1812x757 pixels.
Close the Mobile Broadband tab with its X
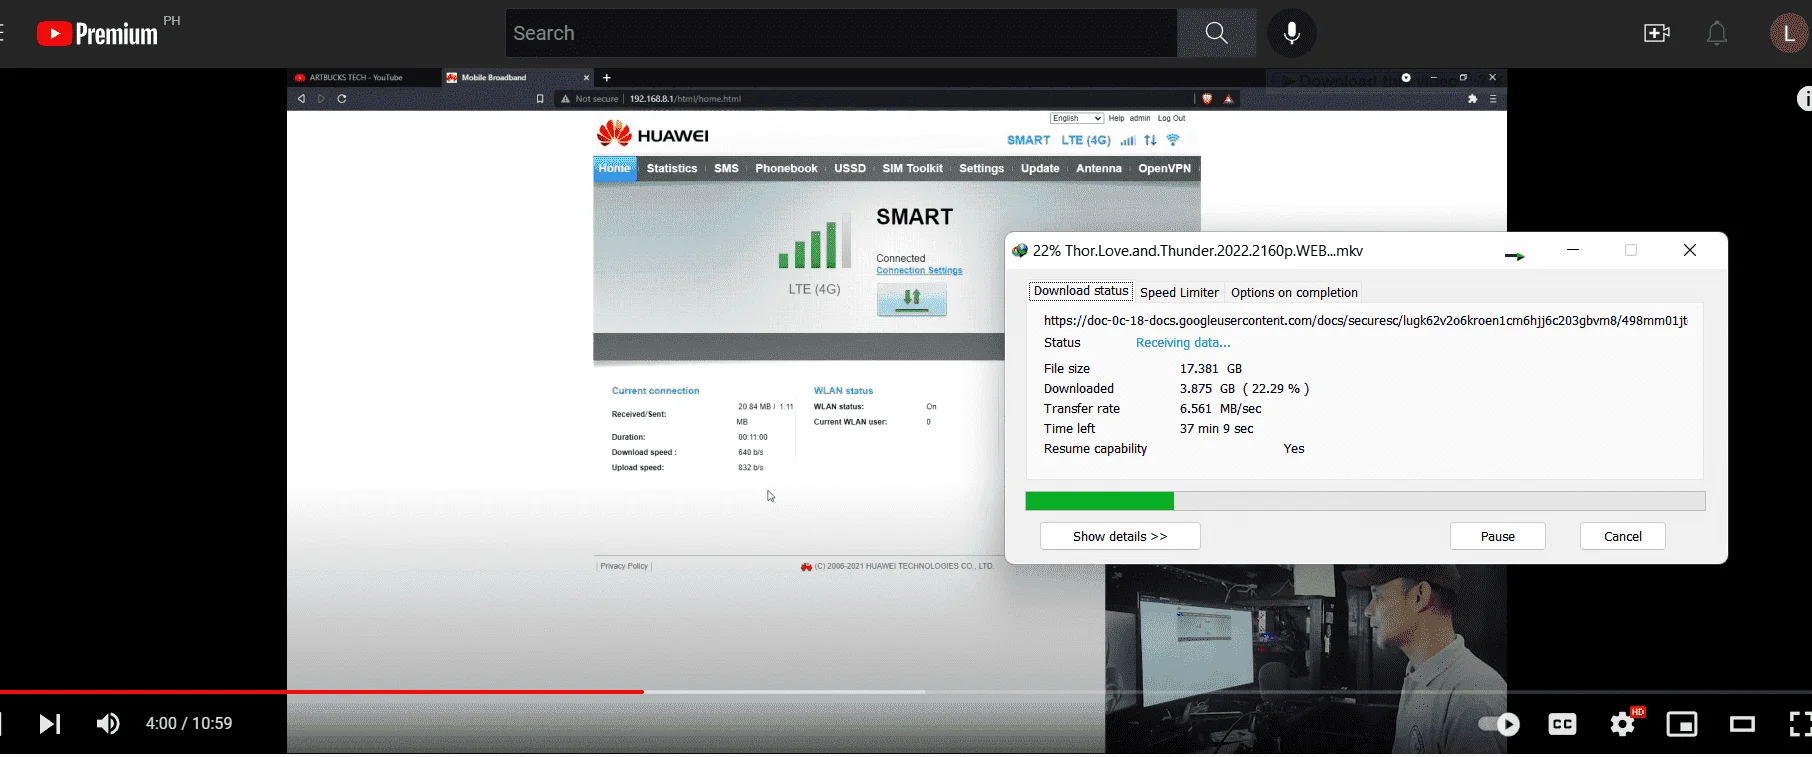pos(587,78)
